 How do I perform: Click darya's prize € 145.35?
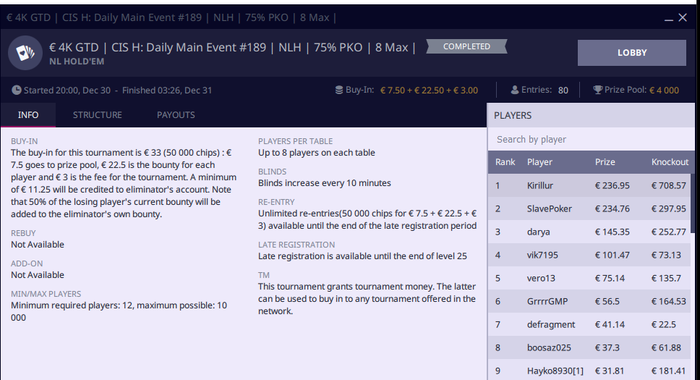(612, 232)
